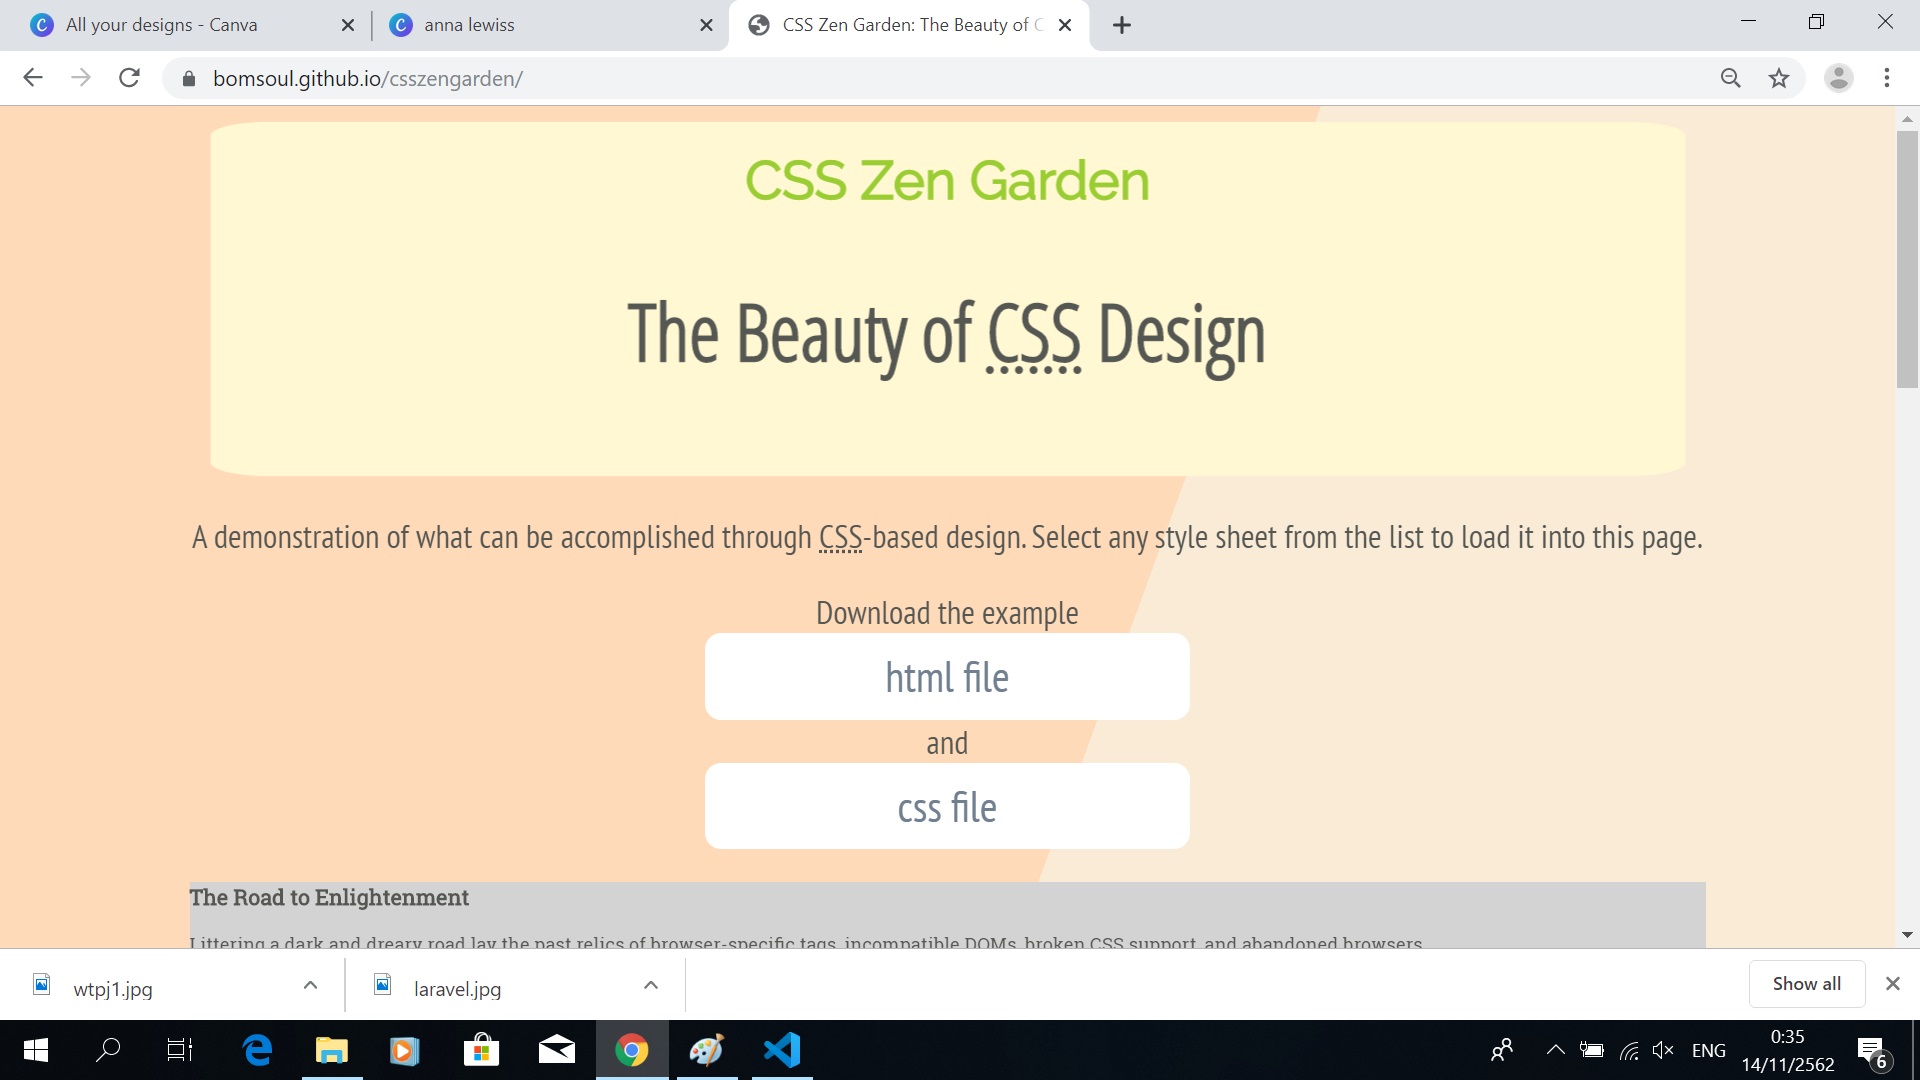Switch to Chrome on the taskbar
The image size is (1920, 1080).
pyautogui.click(x=631, y=1050)
